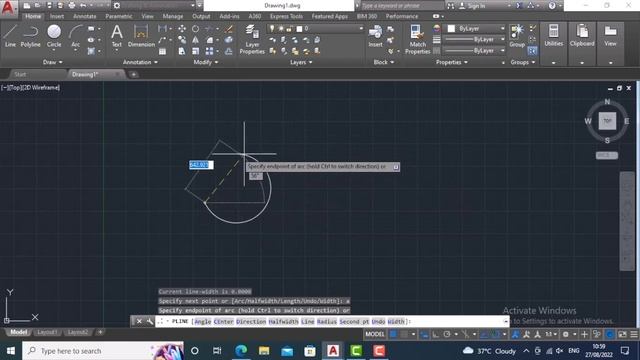Expand the Block panel
640x360 pixels.
coord(384,62)
